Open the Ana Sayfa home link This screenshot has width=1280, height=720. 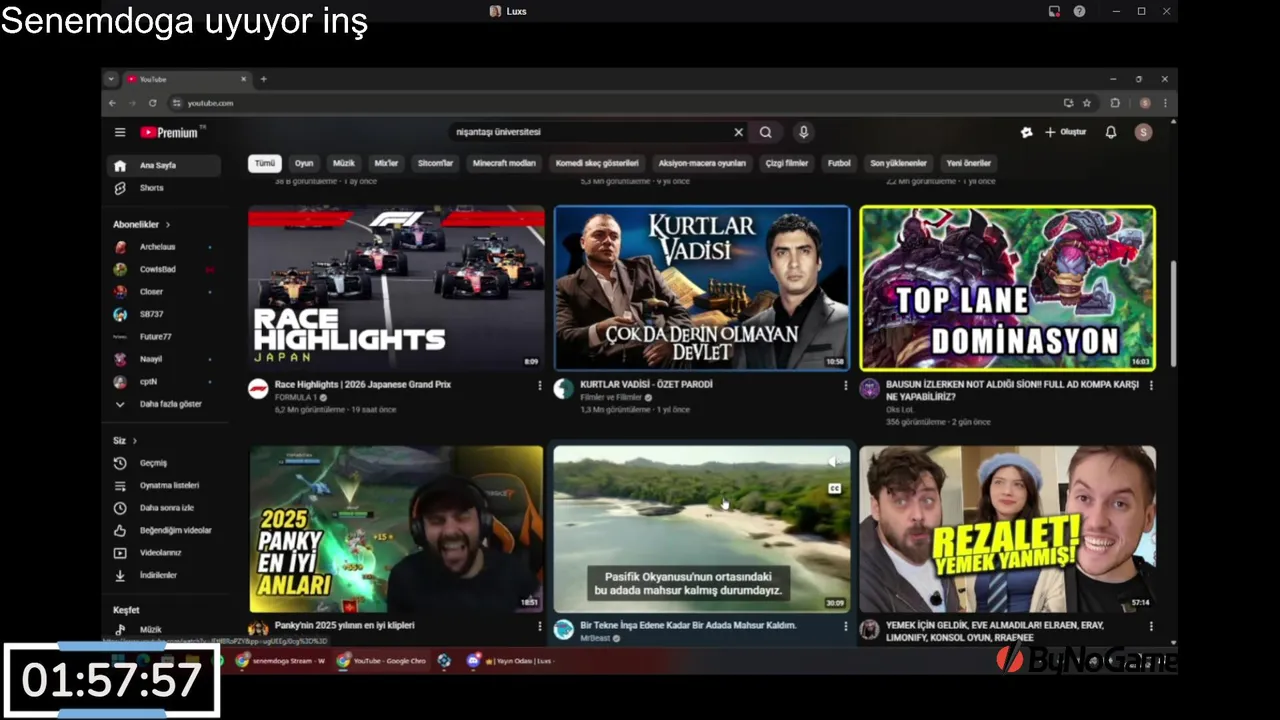click(x=163, y=165)
